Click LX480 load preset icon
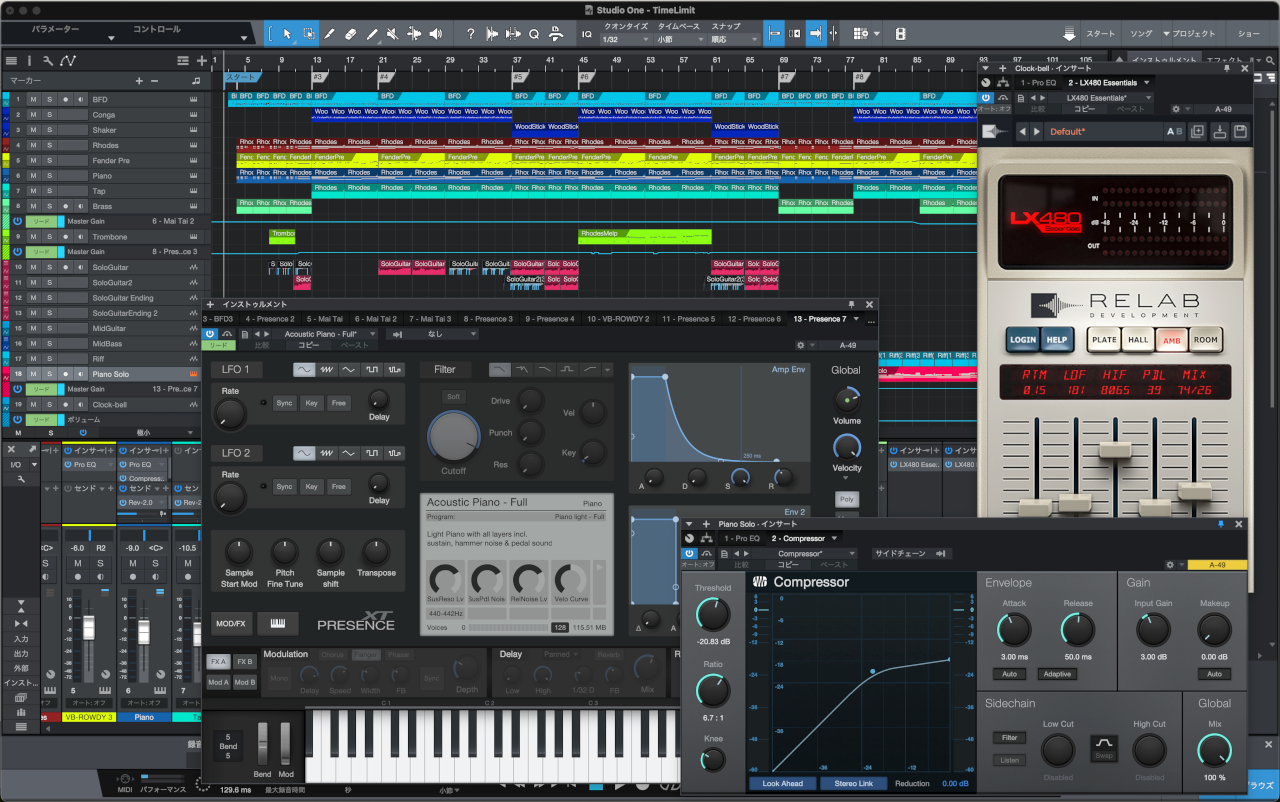1280x802 pixels. [1219, 132]
